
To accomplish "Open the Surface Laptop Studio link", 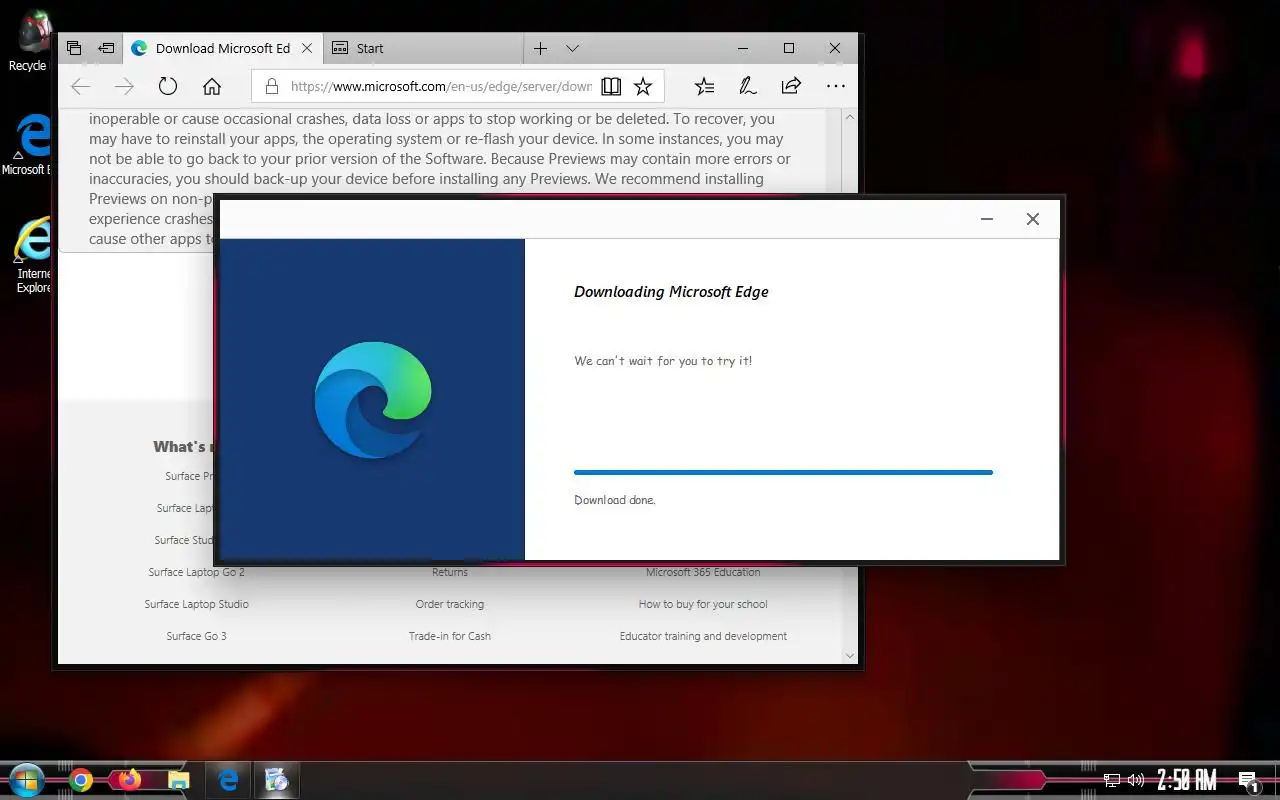I will [197, 604].
